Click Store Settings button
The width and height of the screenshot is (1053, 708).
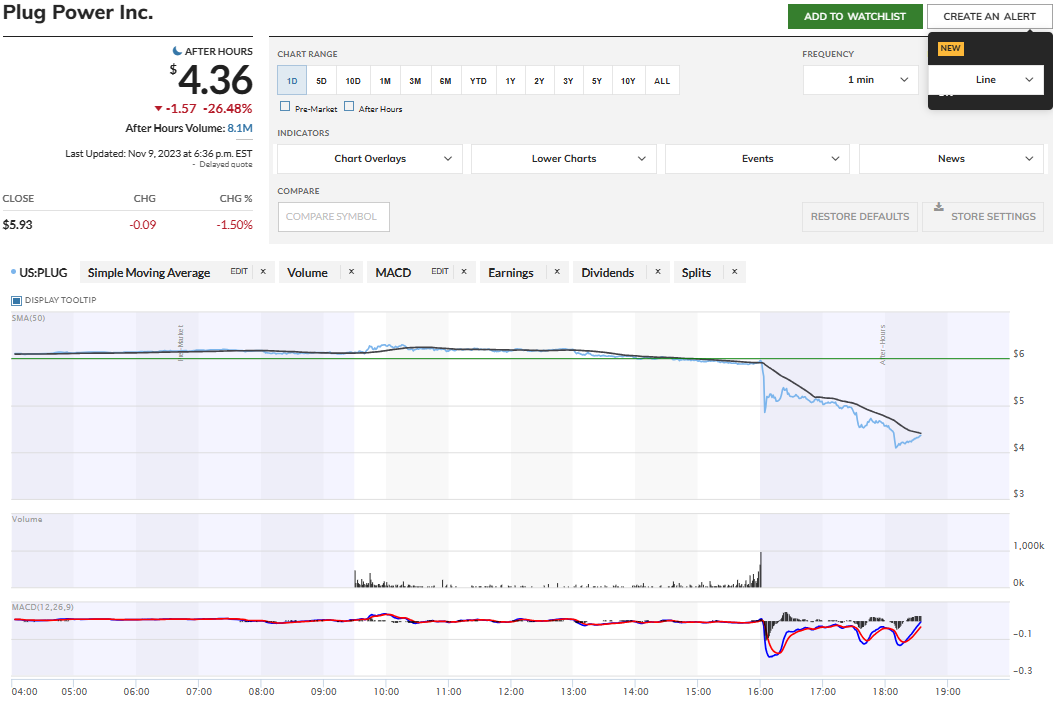pyautogui.click(x=983, y=216)
